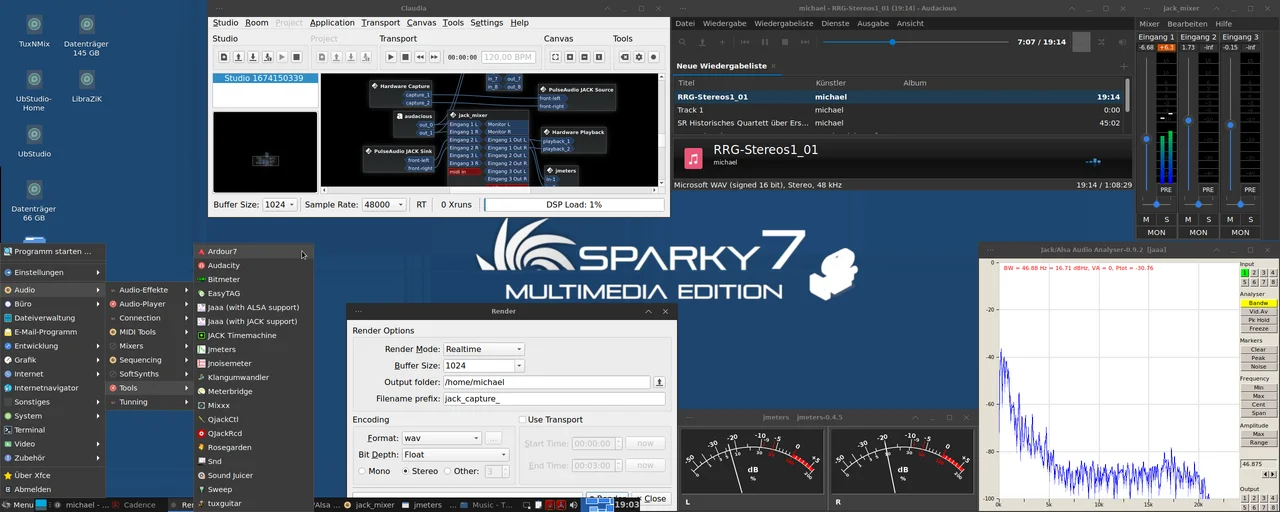The height and width of the screenshot is (512, 1280).
Task: Open UbStudio-Home desktop icon
Action: 34,91
